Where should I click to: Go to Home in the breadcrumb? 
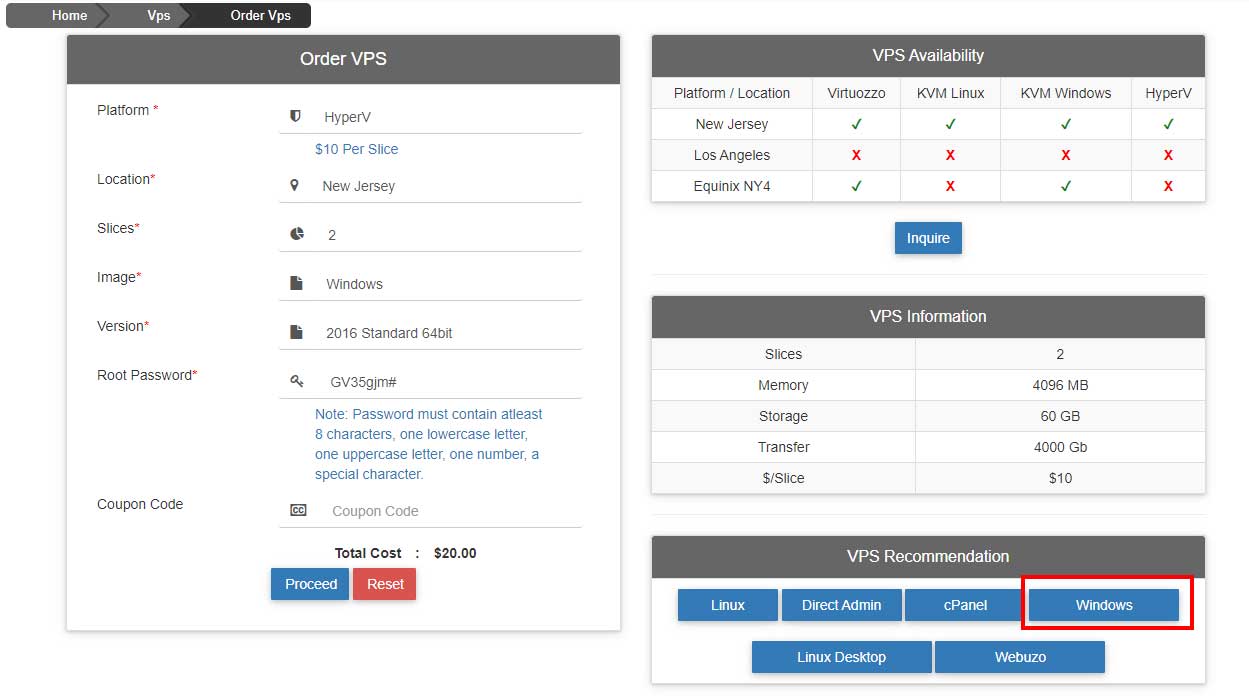point(69,15)
